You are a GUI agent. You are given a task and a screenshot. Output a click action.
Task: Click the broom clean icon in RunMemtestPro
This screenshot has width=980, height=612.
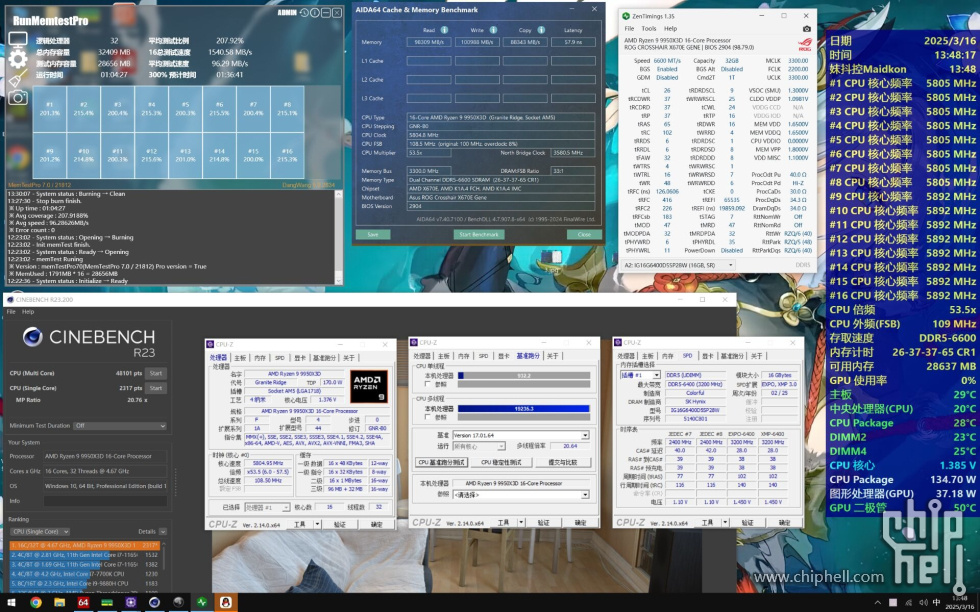pos(18,78)
